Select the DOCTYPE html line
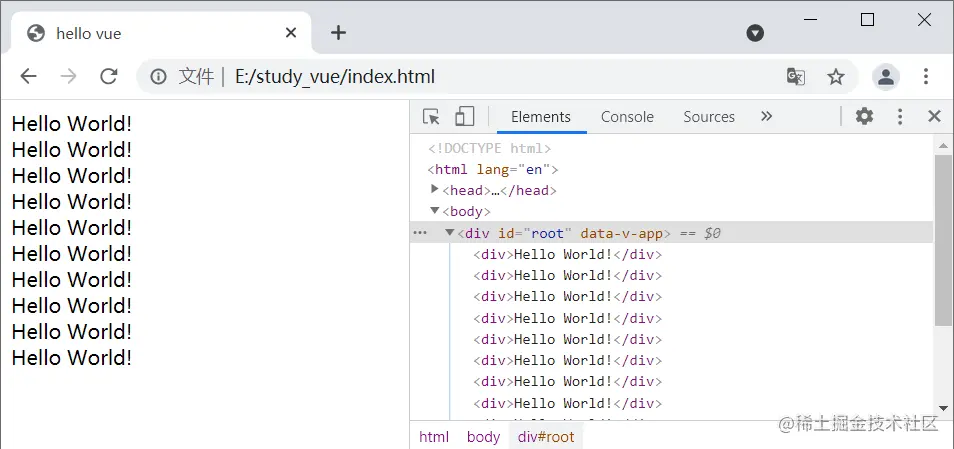 (489, 148)
